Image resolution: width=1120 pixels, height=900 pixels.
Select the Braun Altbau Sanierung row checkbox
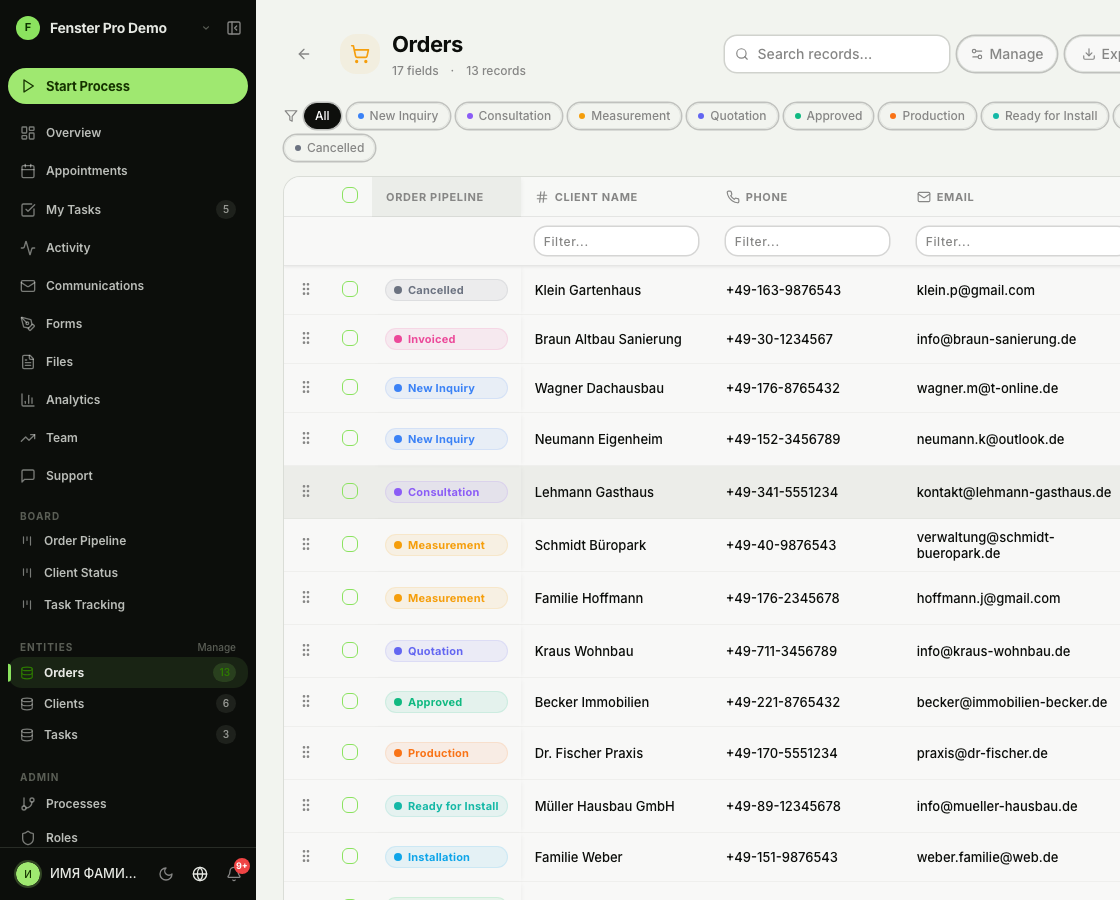pos(350,339)
